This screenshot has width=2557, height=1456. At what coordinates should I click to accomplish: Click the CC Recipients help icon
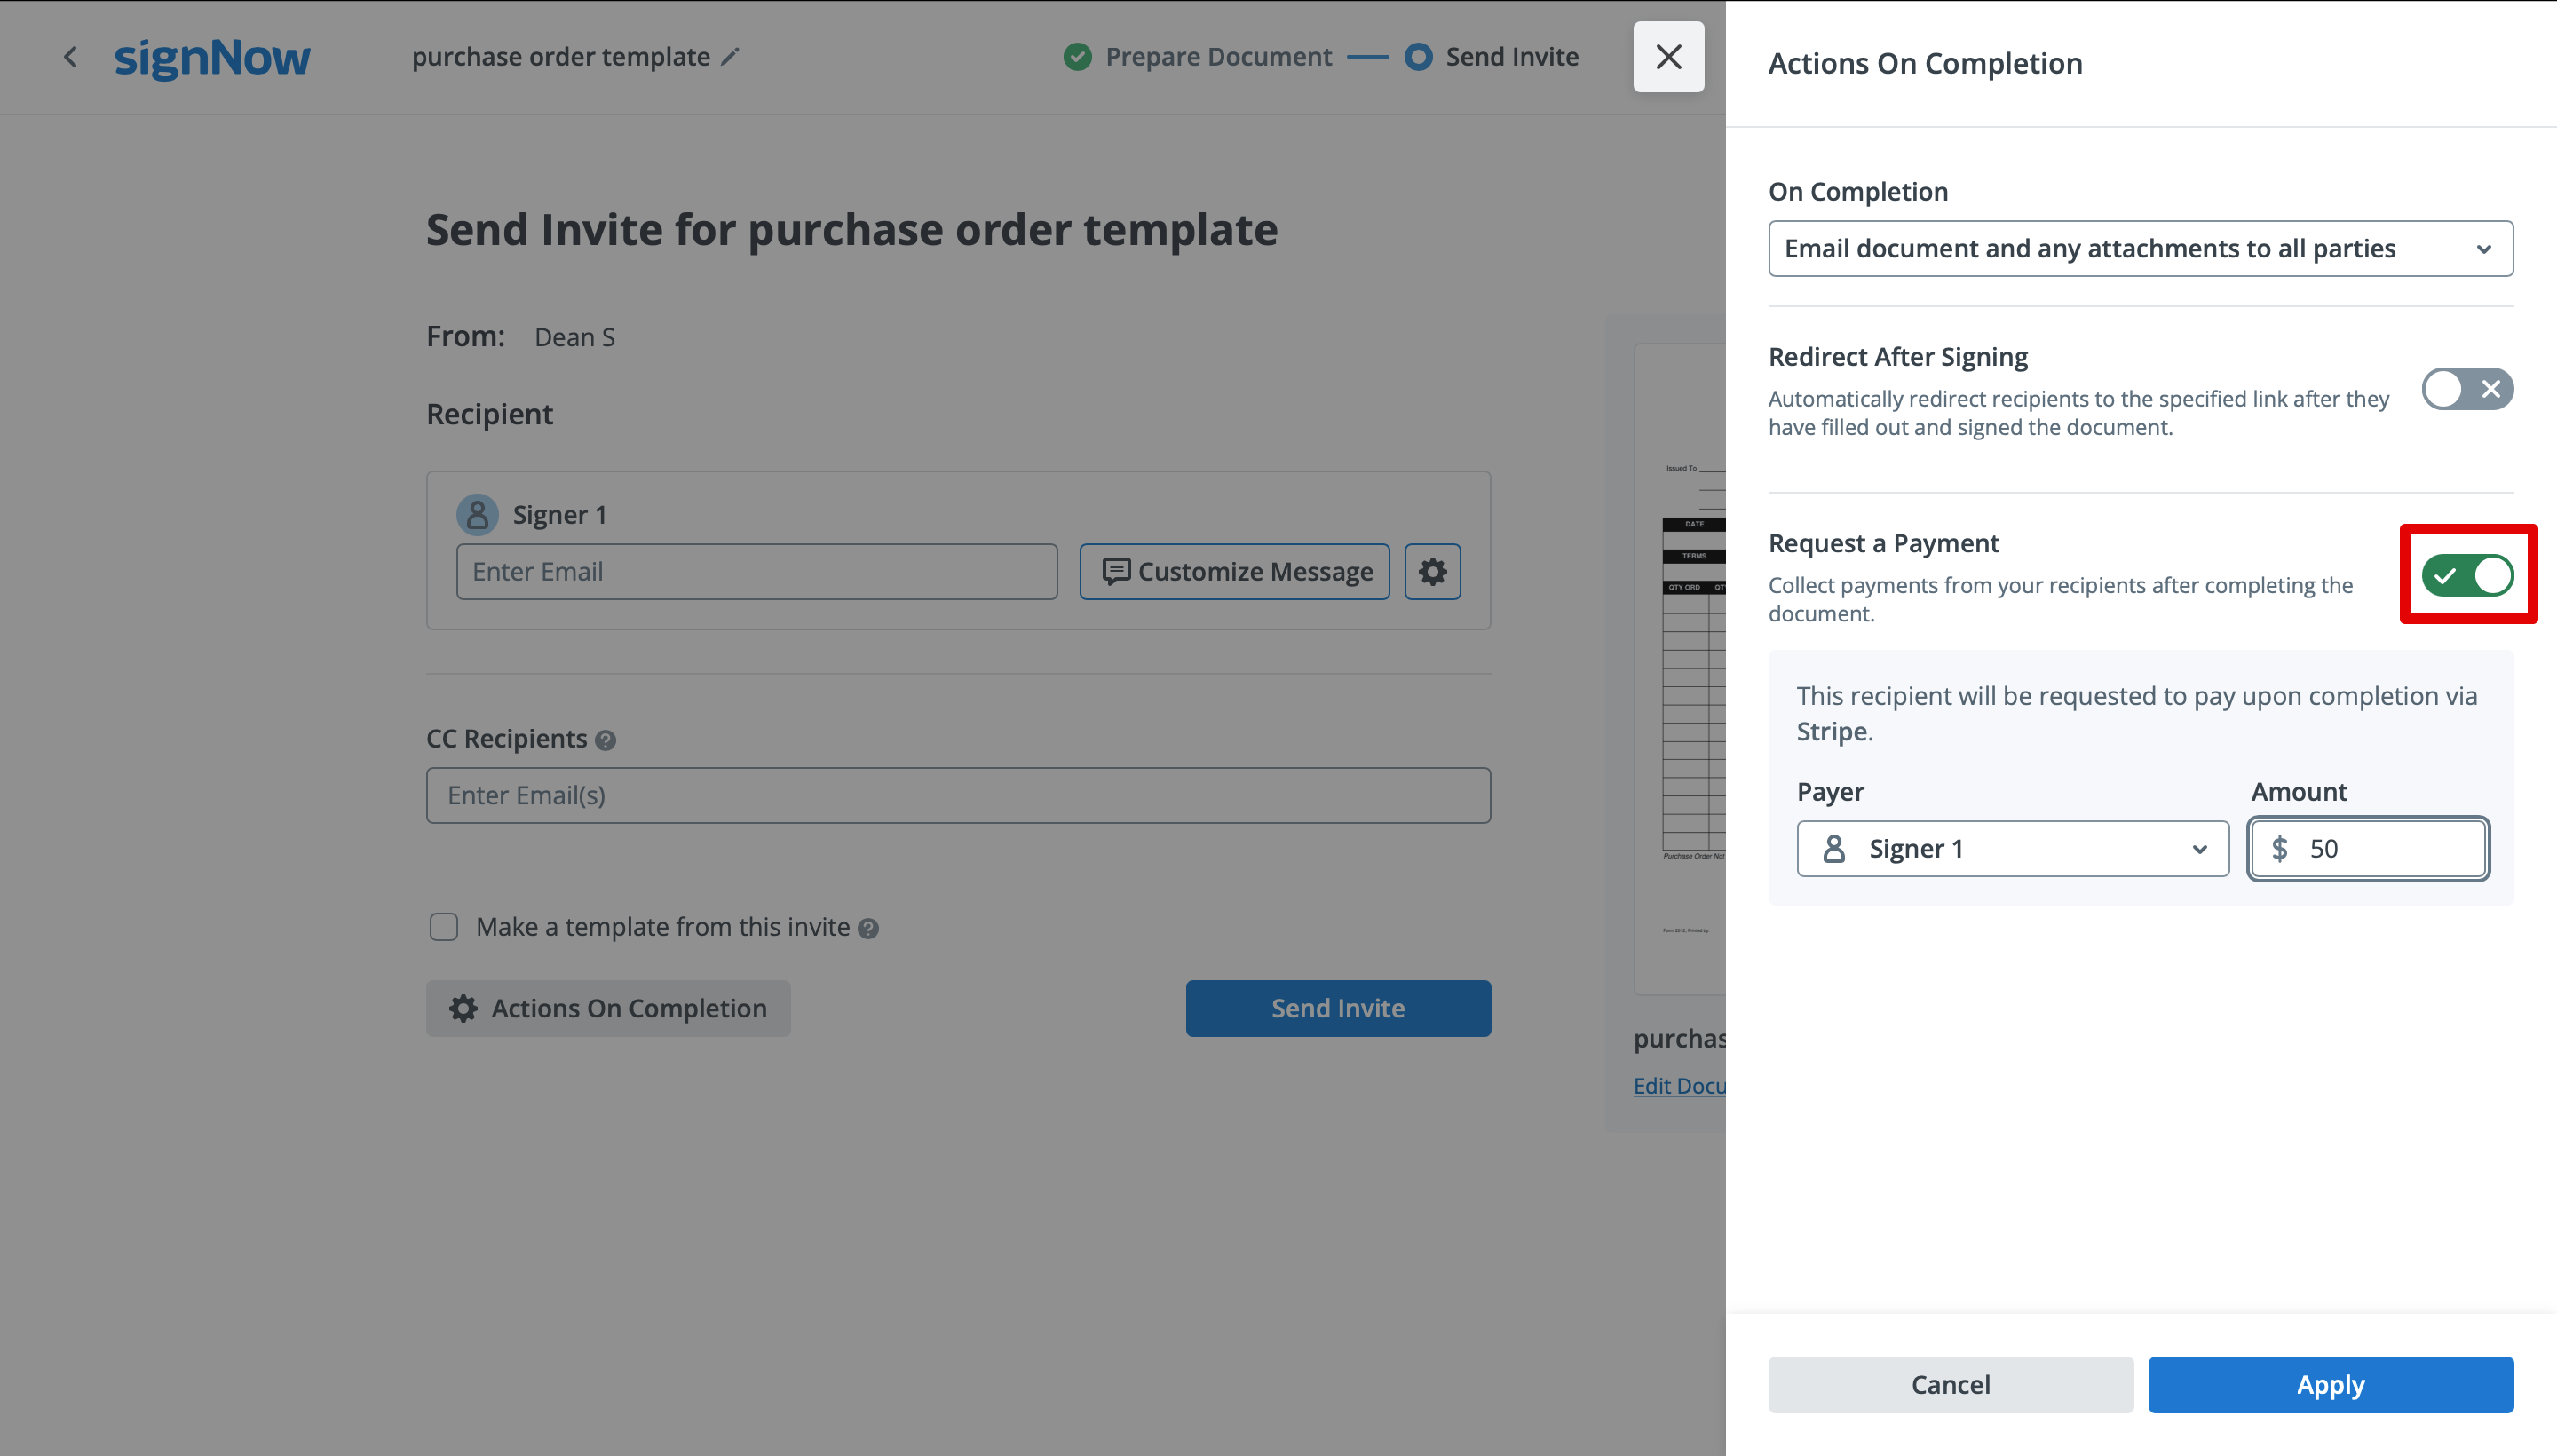605,740
